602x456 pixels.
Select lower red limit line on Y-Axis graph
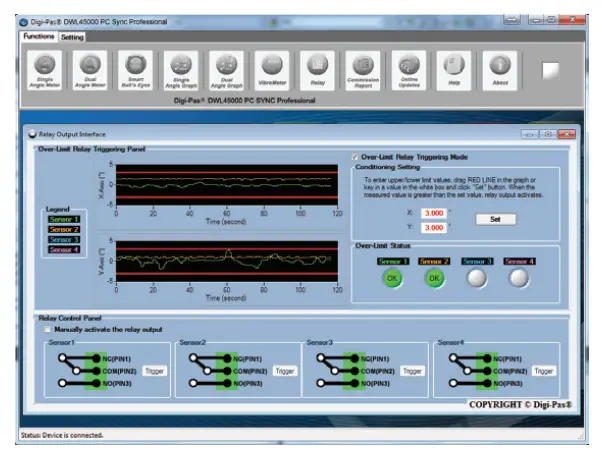227,274
